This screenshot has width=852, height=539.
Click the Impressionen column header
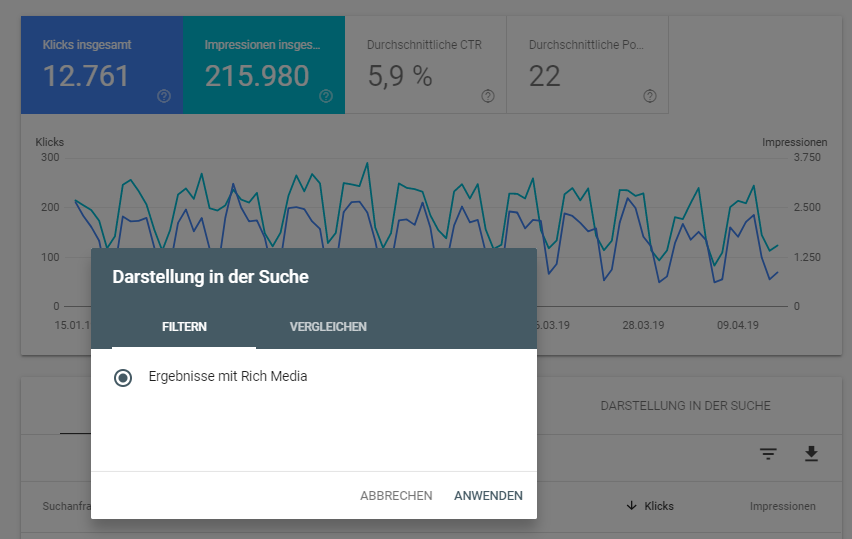[782, 506]
